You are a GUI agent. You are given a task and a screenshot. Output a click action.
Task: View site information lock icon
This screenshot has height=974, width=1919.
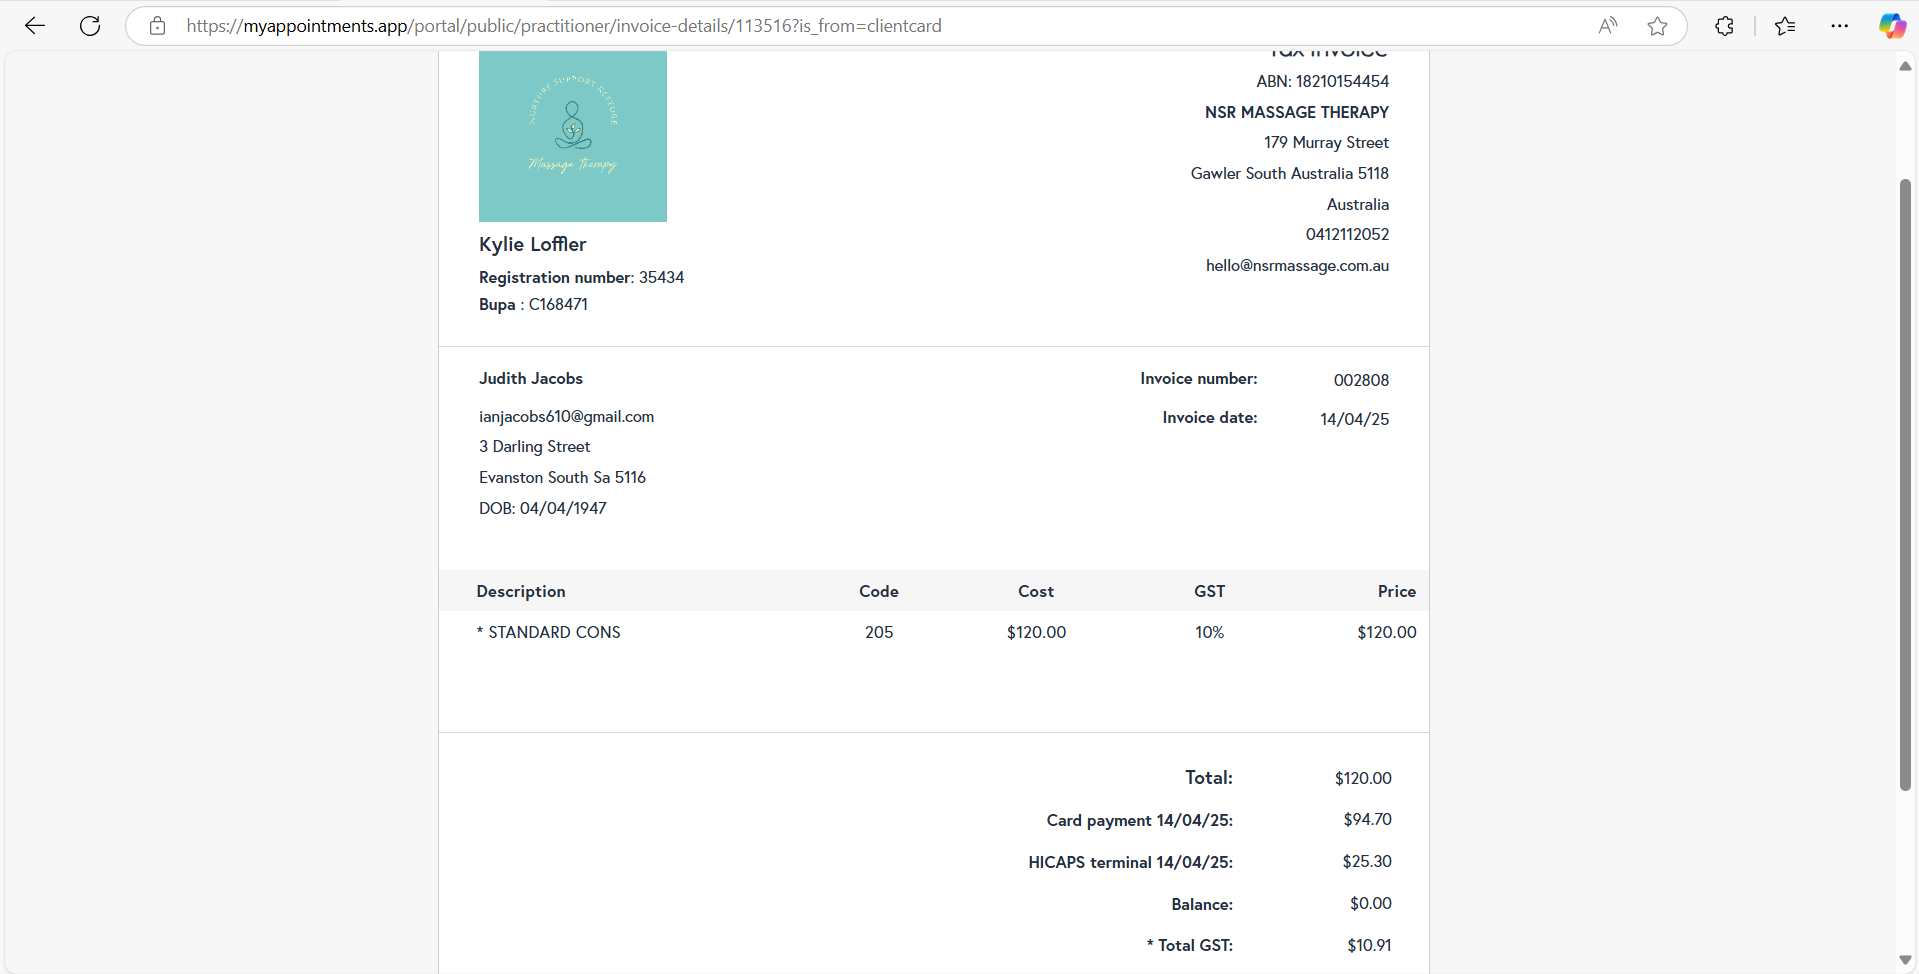157,26
